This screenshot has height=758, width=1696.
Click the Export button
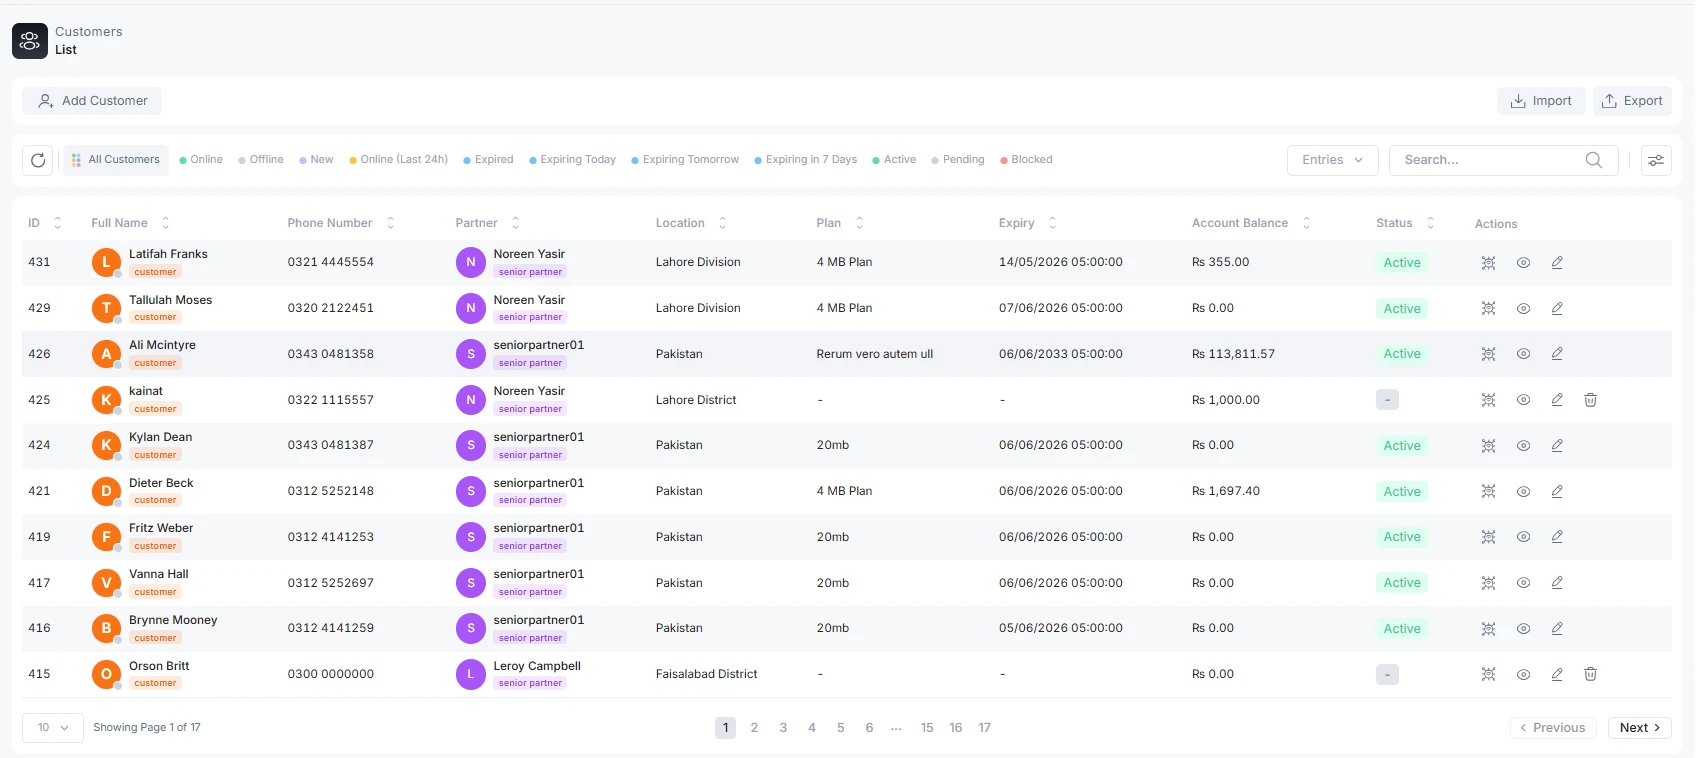click(x=1632, y=101)
